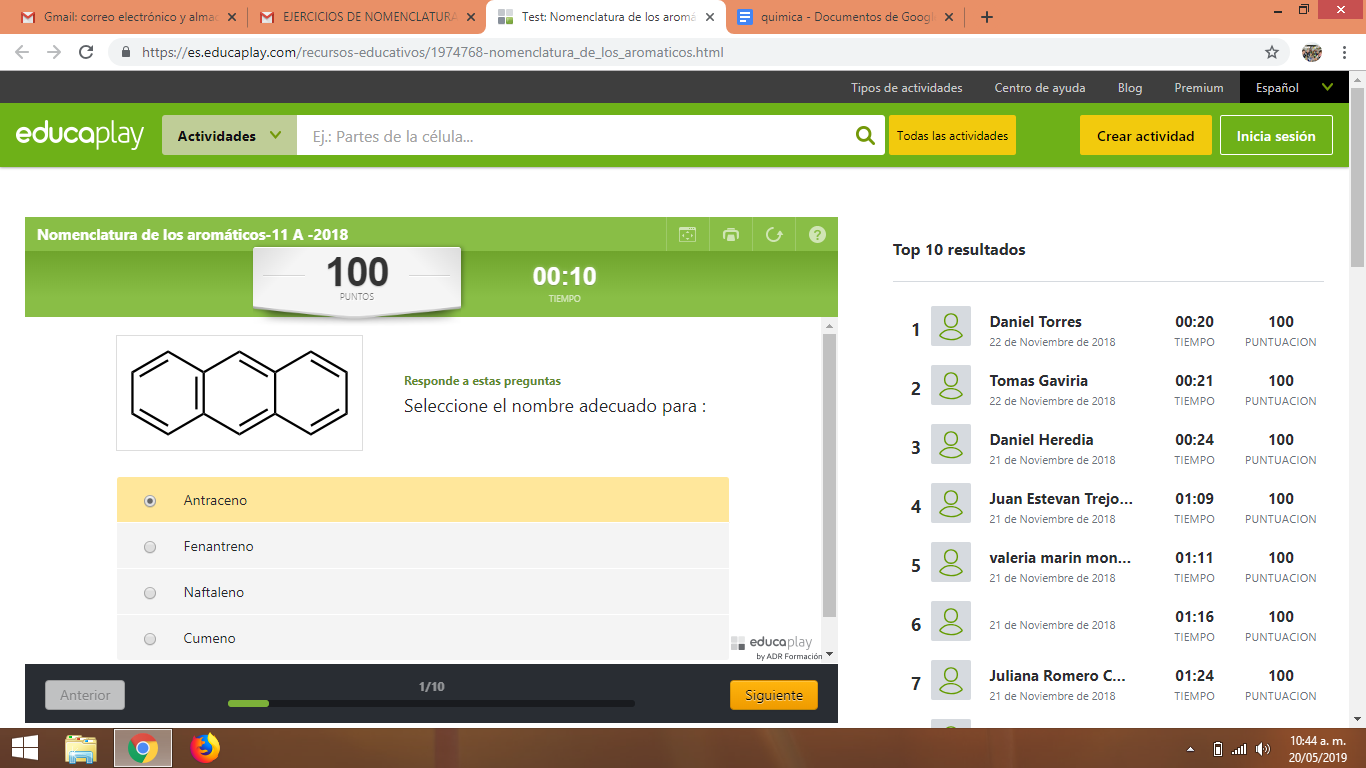
Task: Open Firefox from taskbar
Action: (x=205, y=748)
